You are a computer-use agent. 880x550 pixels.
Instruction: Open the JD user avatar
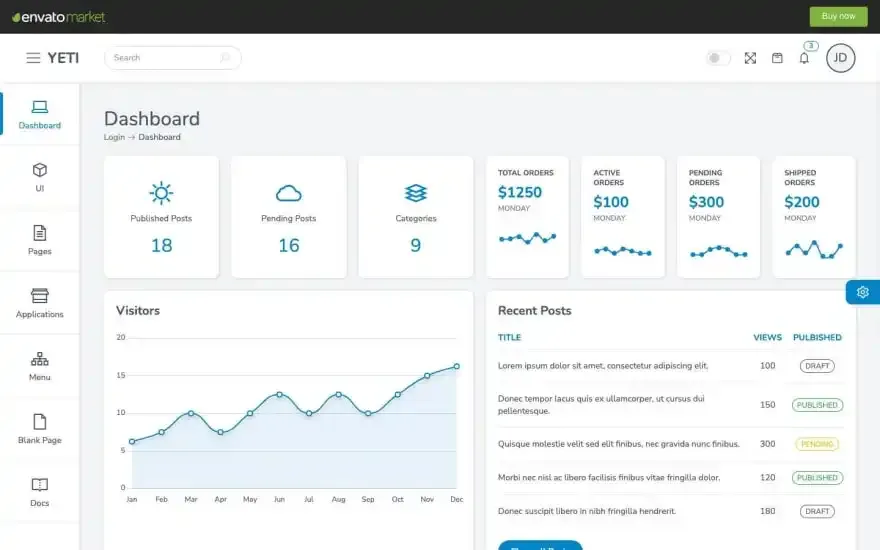click(x=840, y=58)
